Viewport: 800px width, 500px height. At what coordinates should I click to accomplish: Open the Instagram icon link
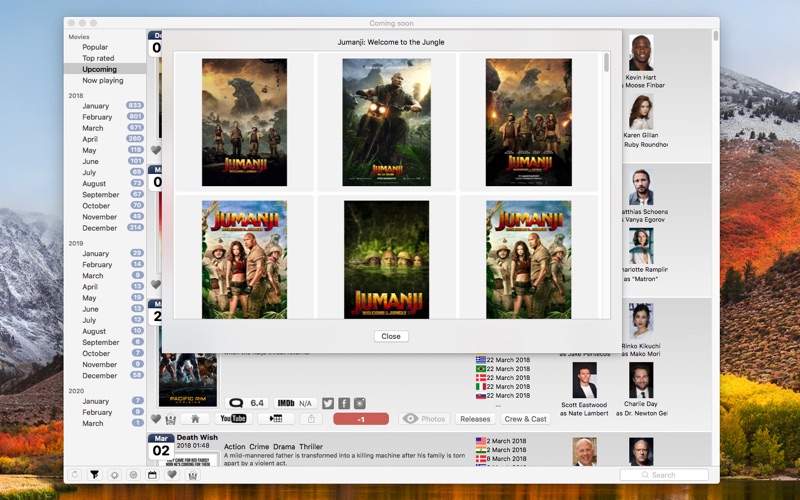360,403
